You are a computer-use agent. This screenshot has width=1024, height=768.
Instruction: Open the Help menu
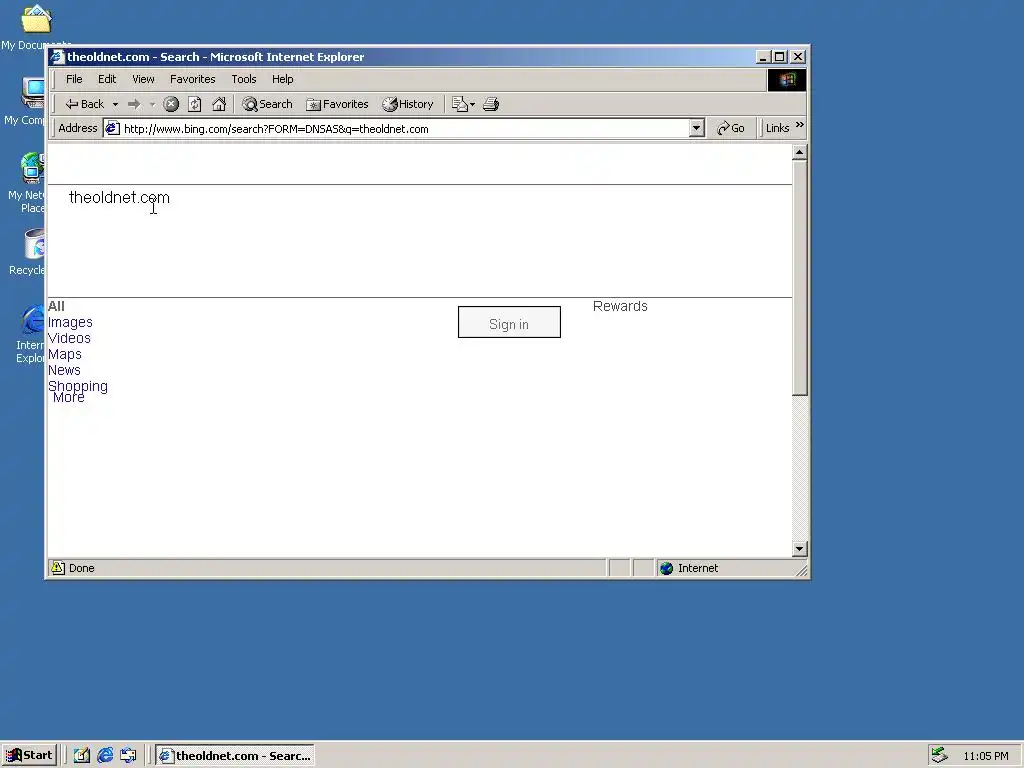[x=282, y=79]
